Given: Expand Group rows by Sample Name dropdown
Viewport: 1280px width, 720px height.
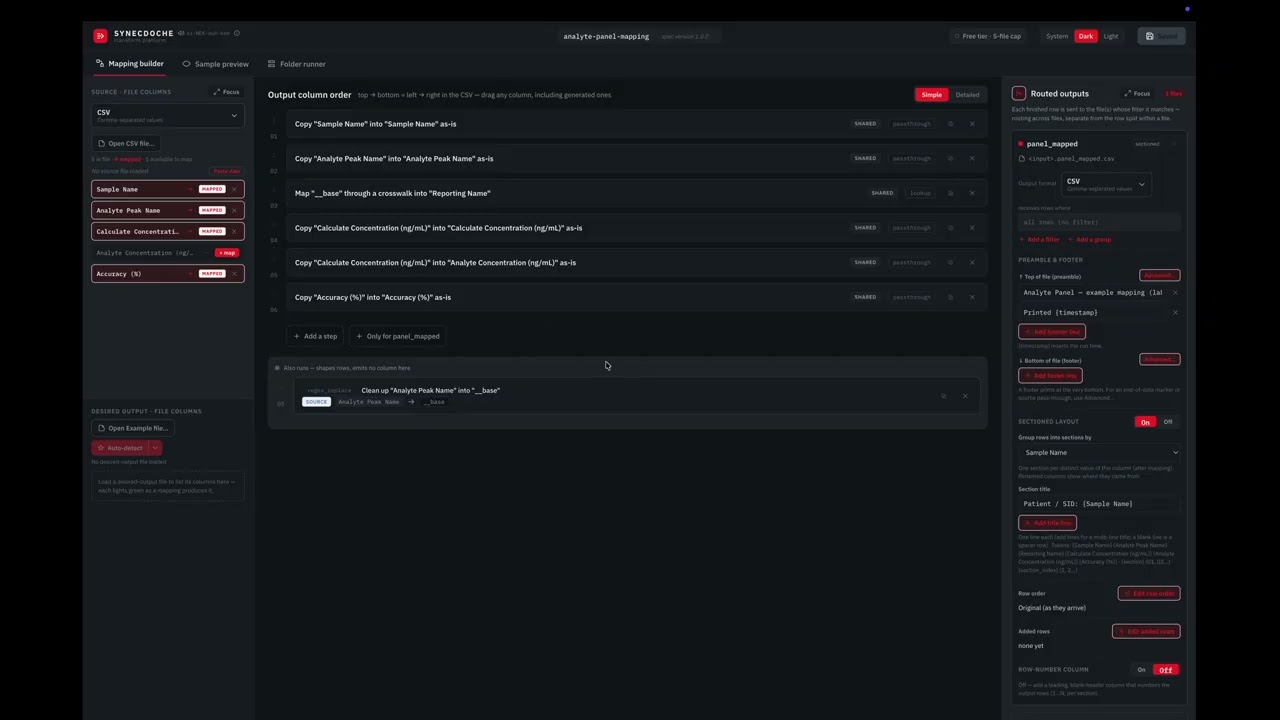Looking at the screenshot, I should [x=1099, y=452].
